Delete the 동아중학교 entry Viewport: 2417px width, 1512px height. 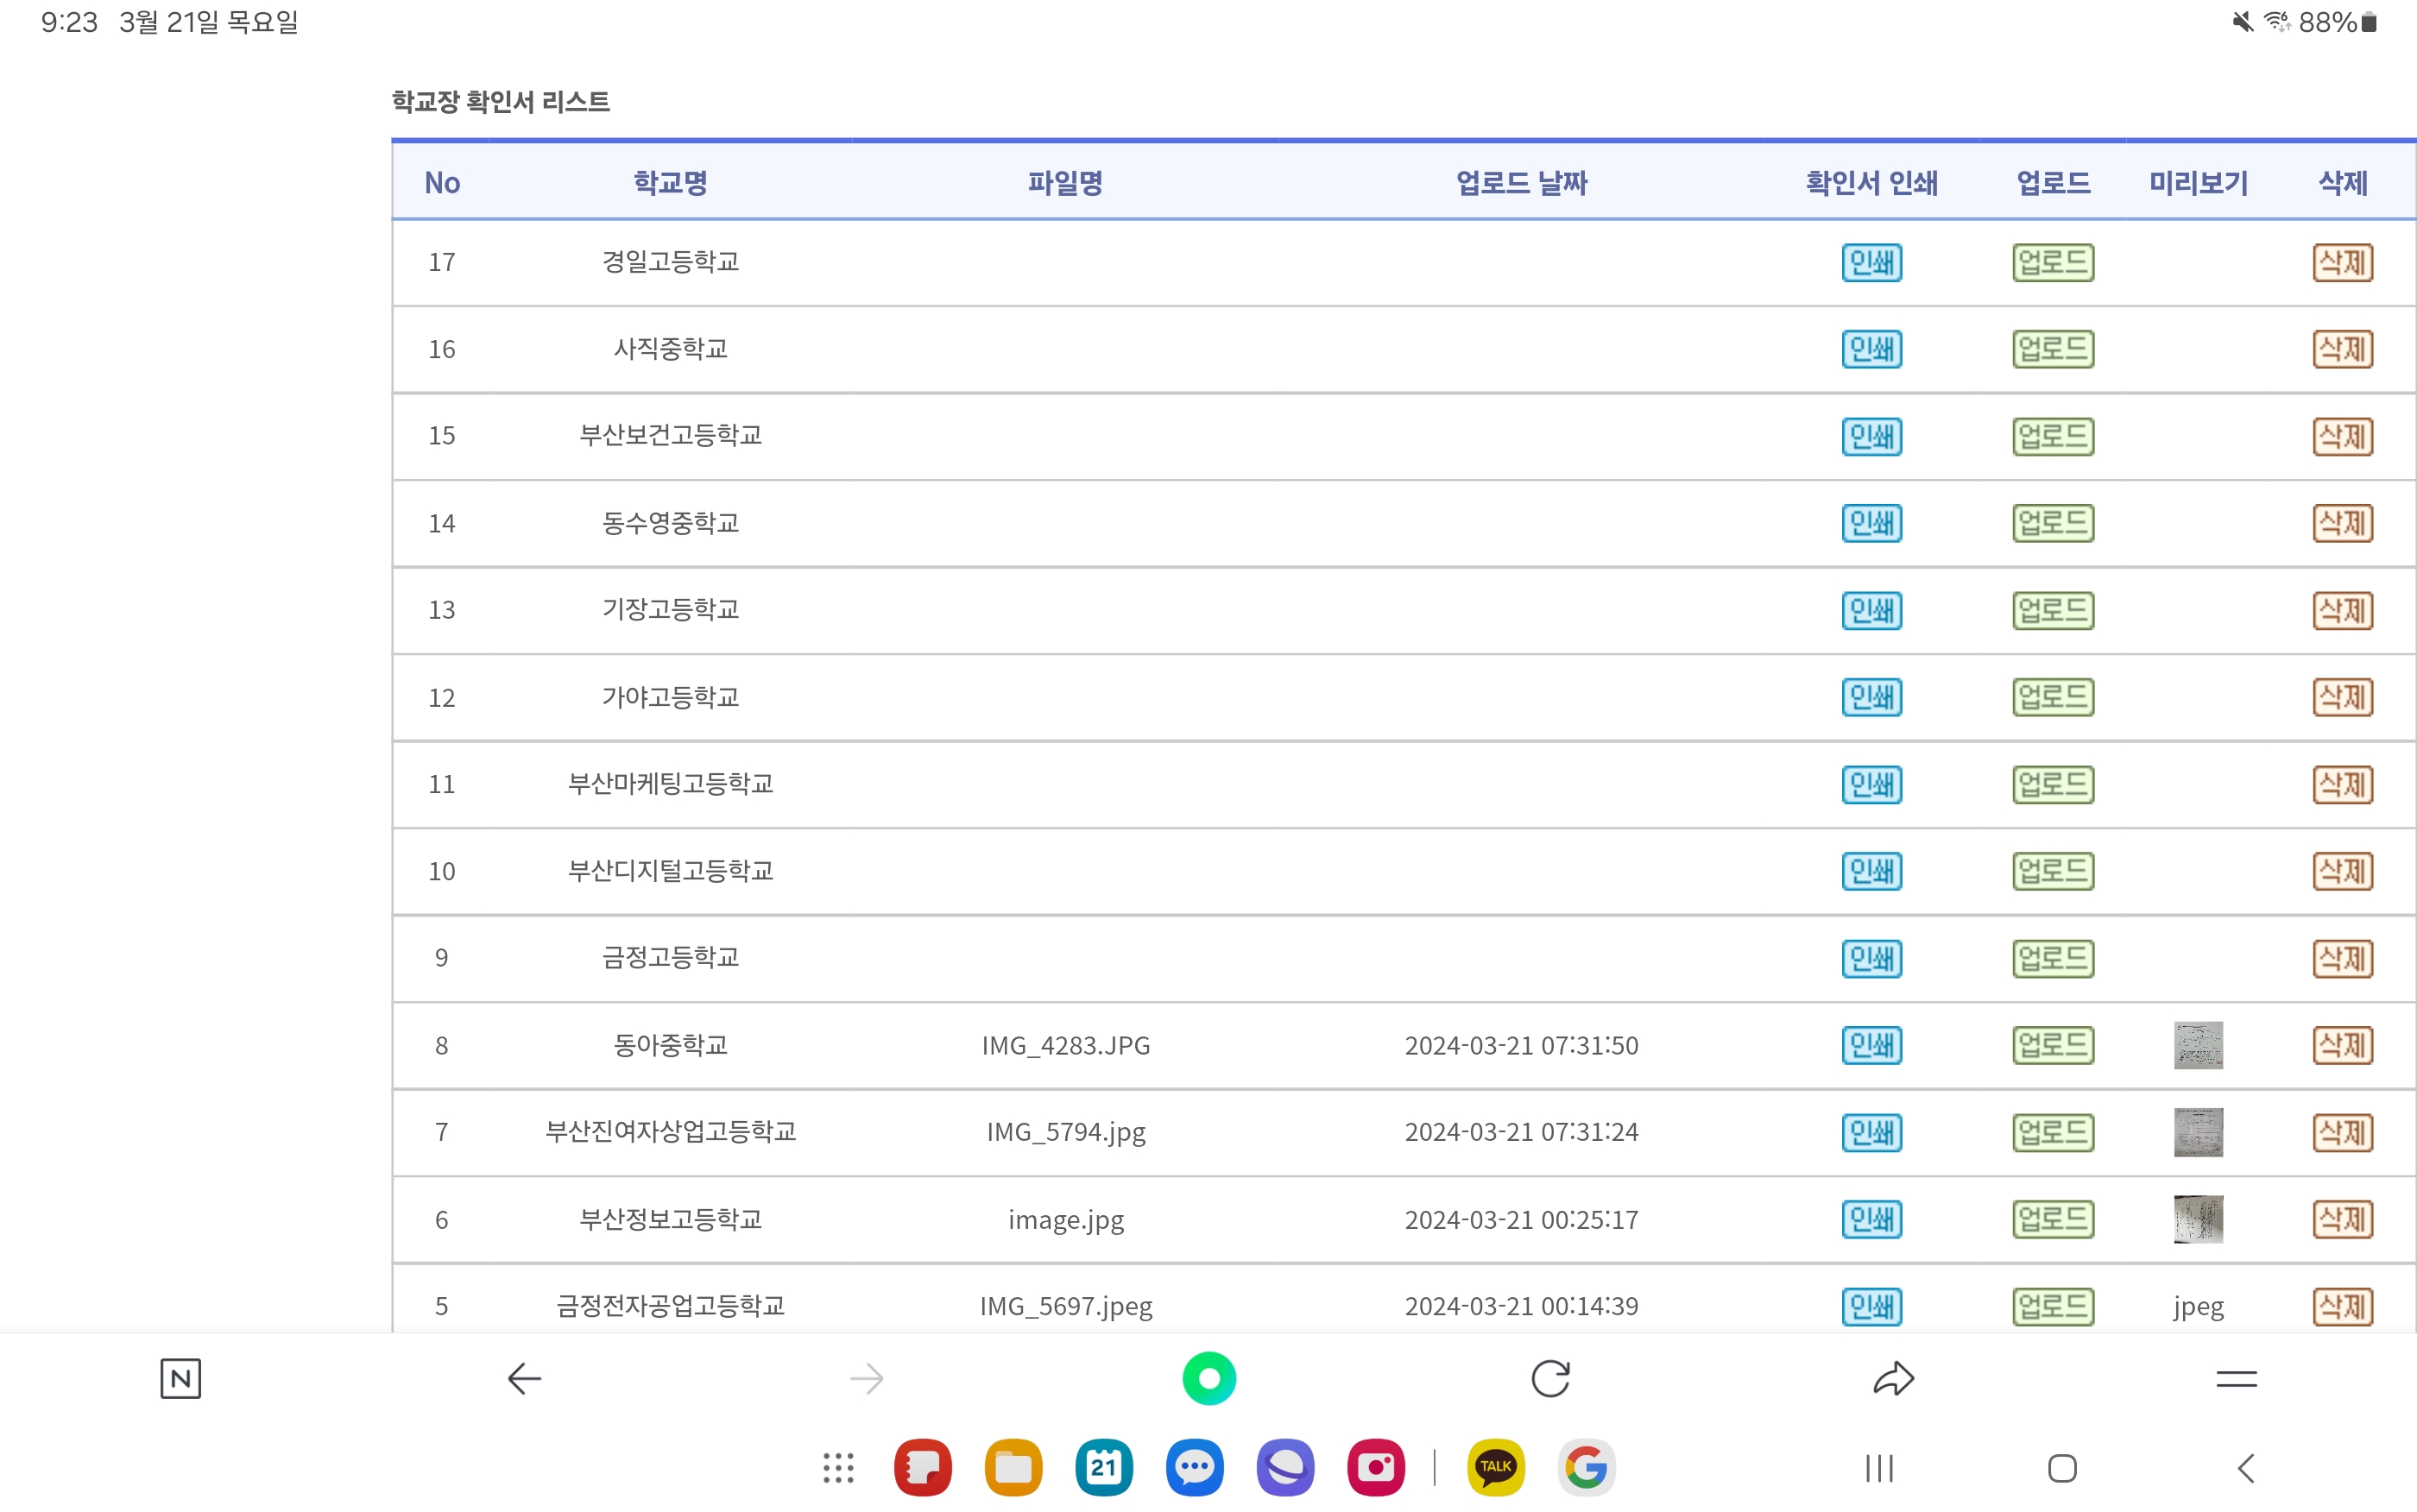click(2343, 1045)
